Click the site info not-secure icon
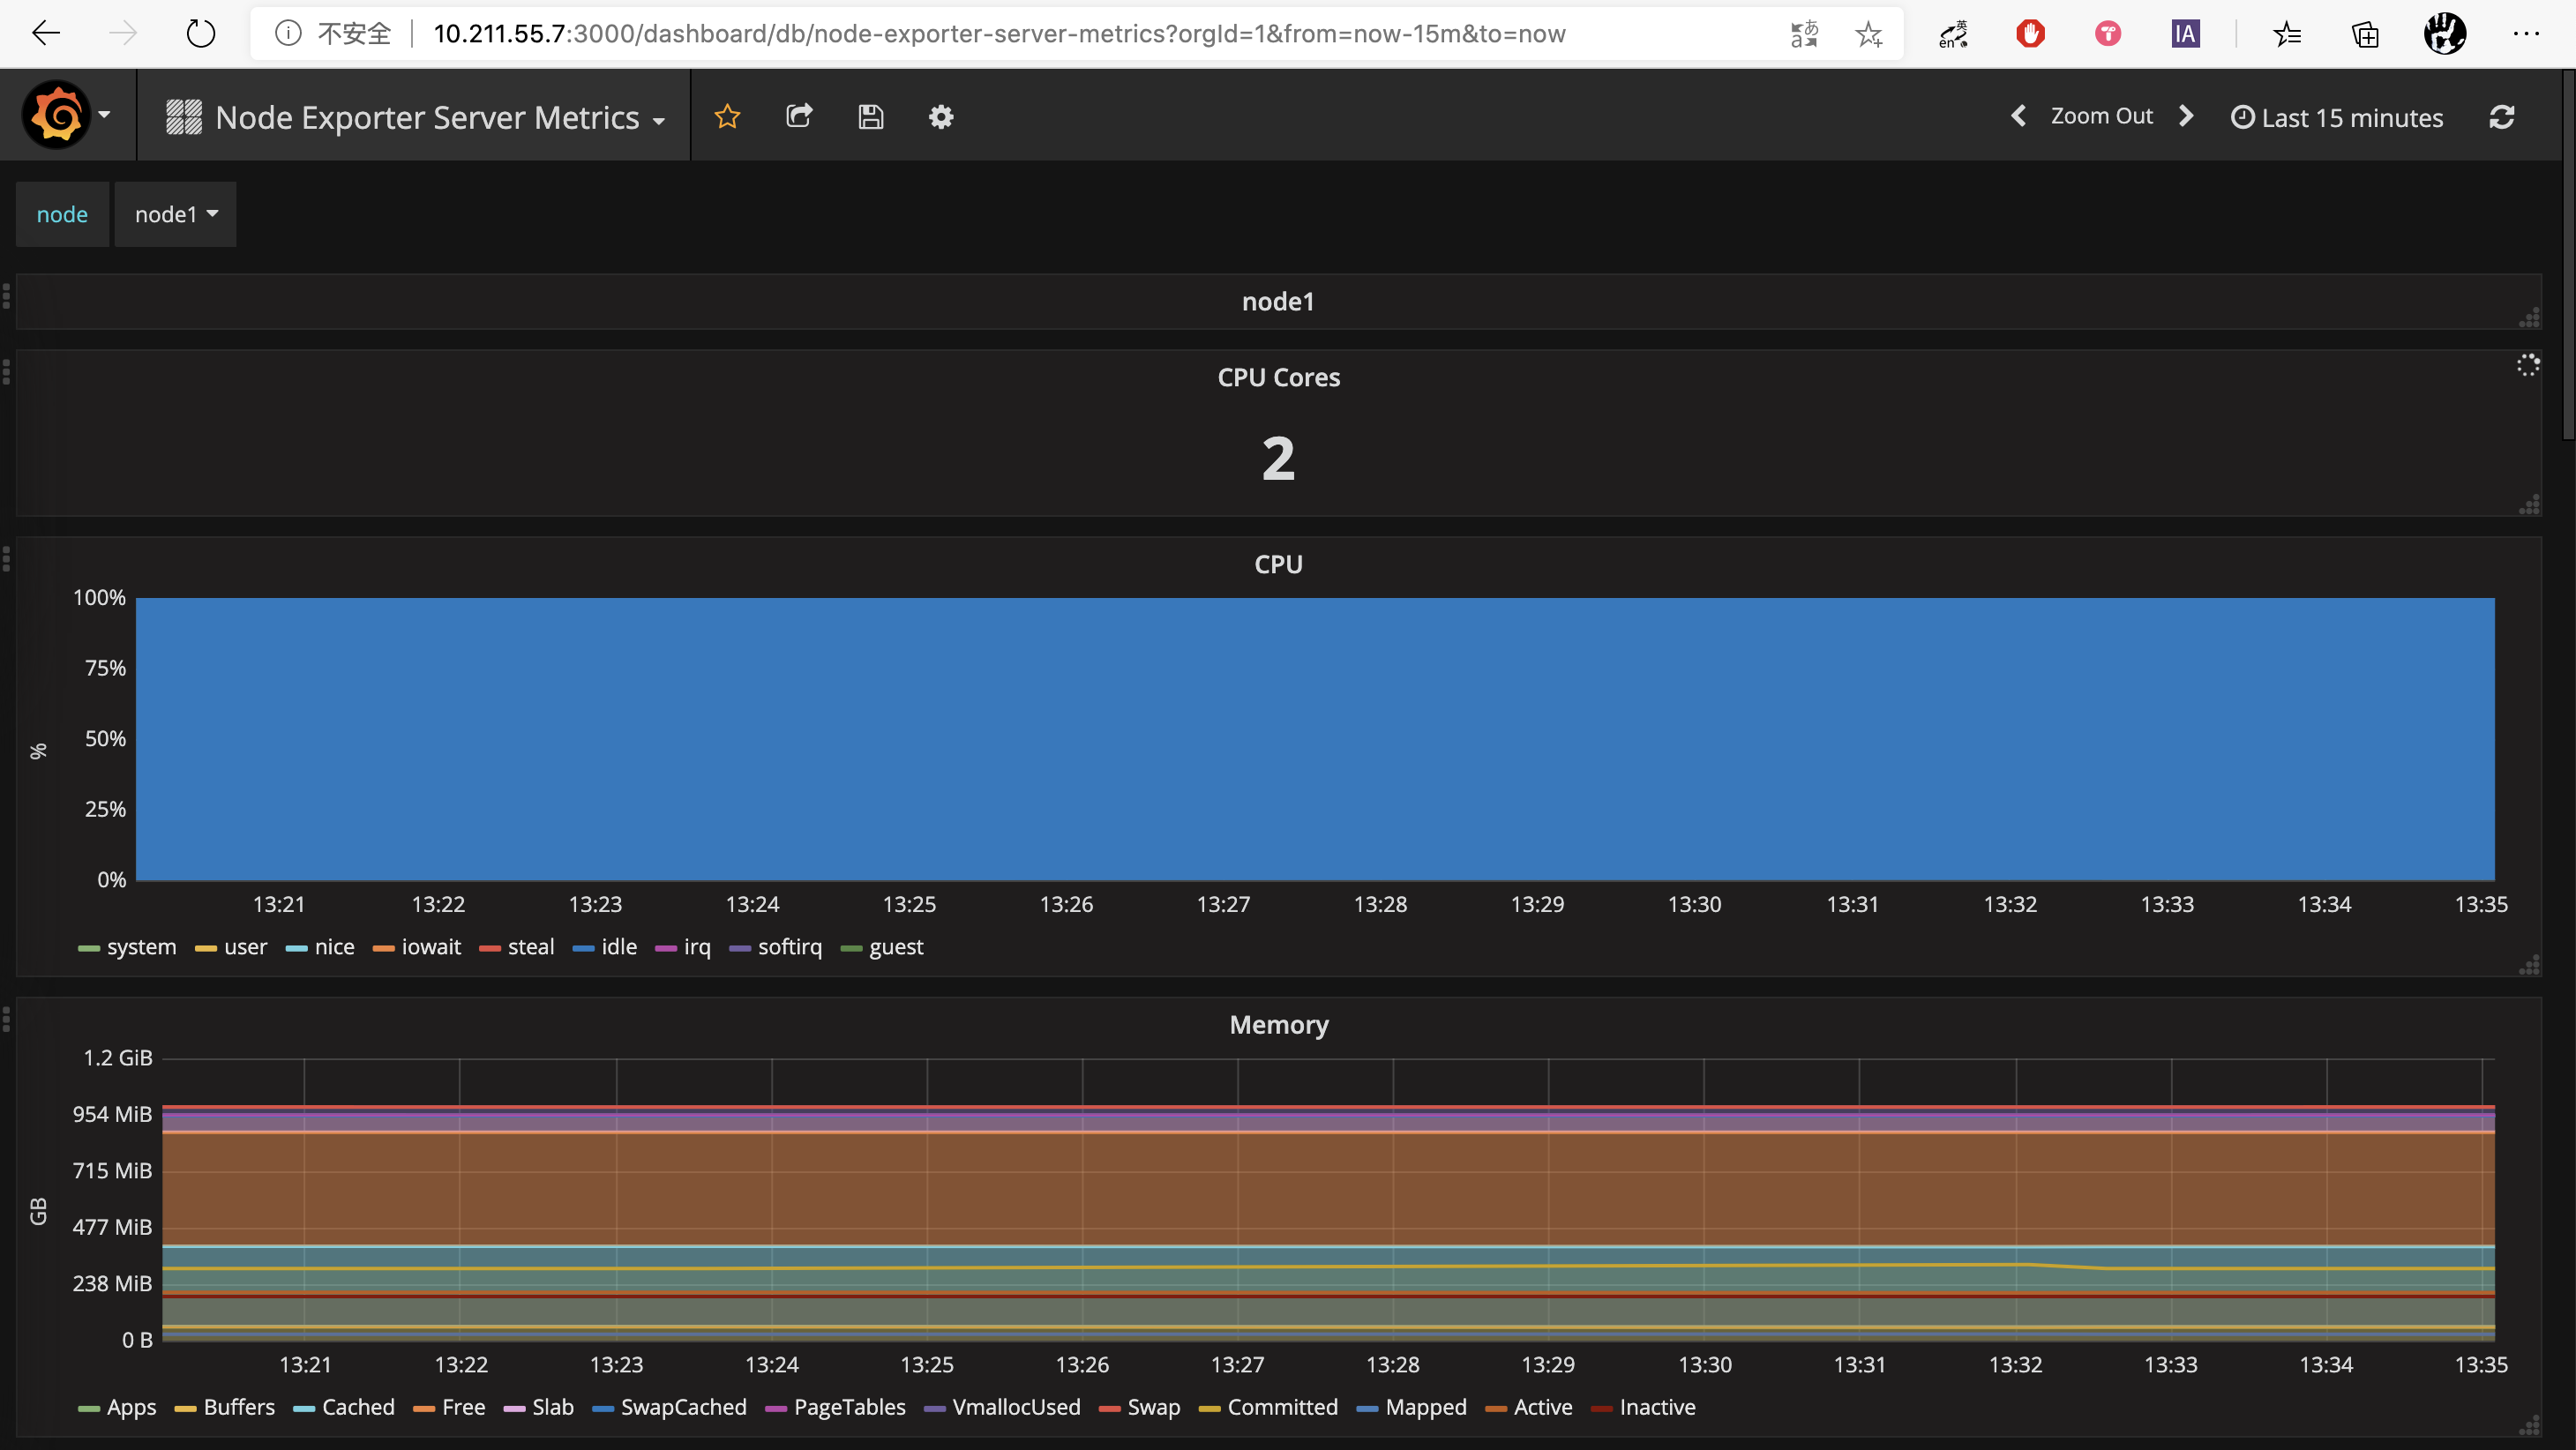2576x1450 pixels. 288,34
